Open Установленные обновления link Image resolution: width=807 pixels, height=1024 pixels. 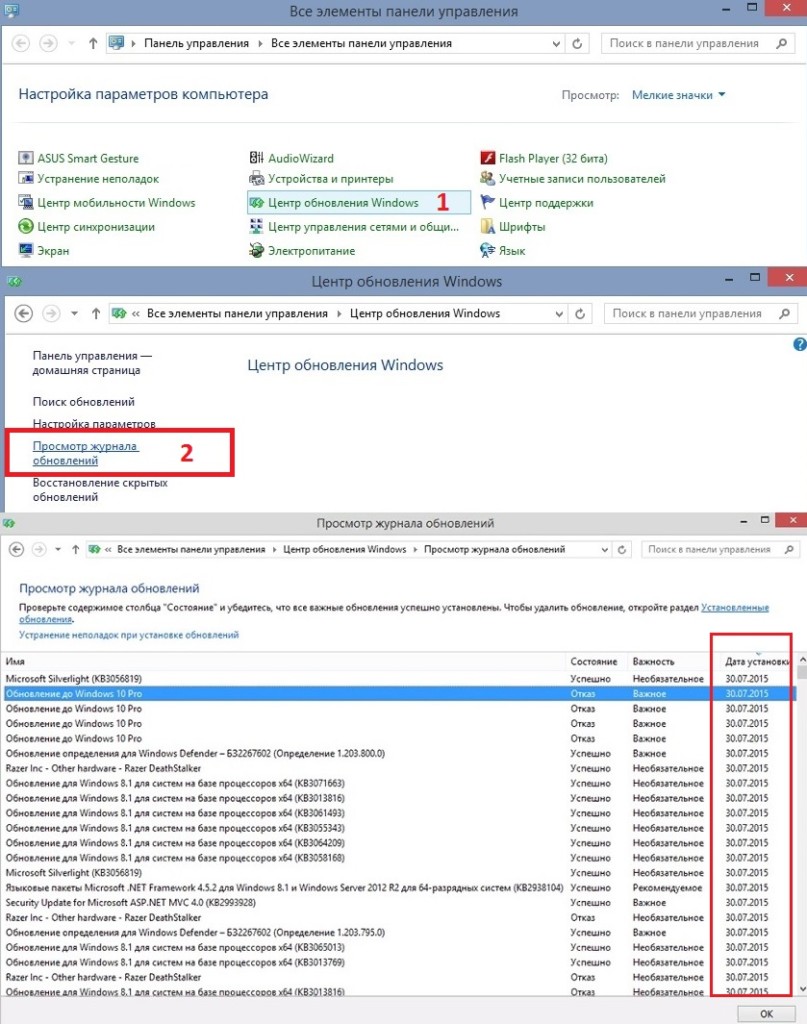[x=735, y=607]
